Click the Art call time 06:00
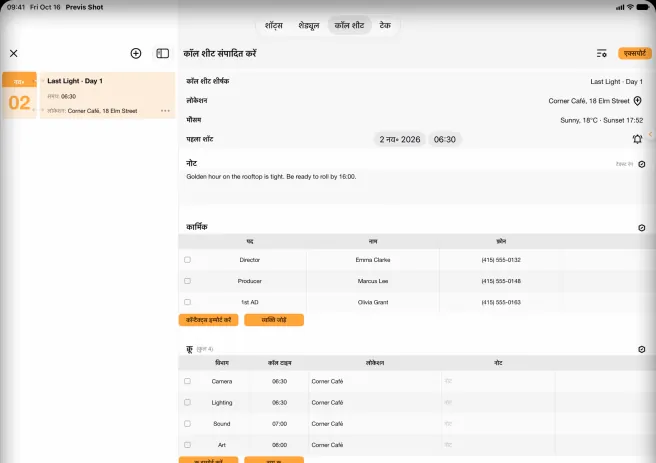This screenshot has width=656, height=463. (279, 445)
